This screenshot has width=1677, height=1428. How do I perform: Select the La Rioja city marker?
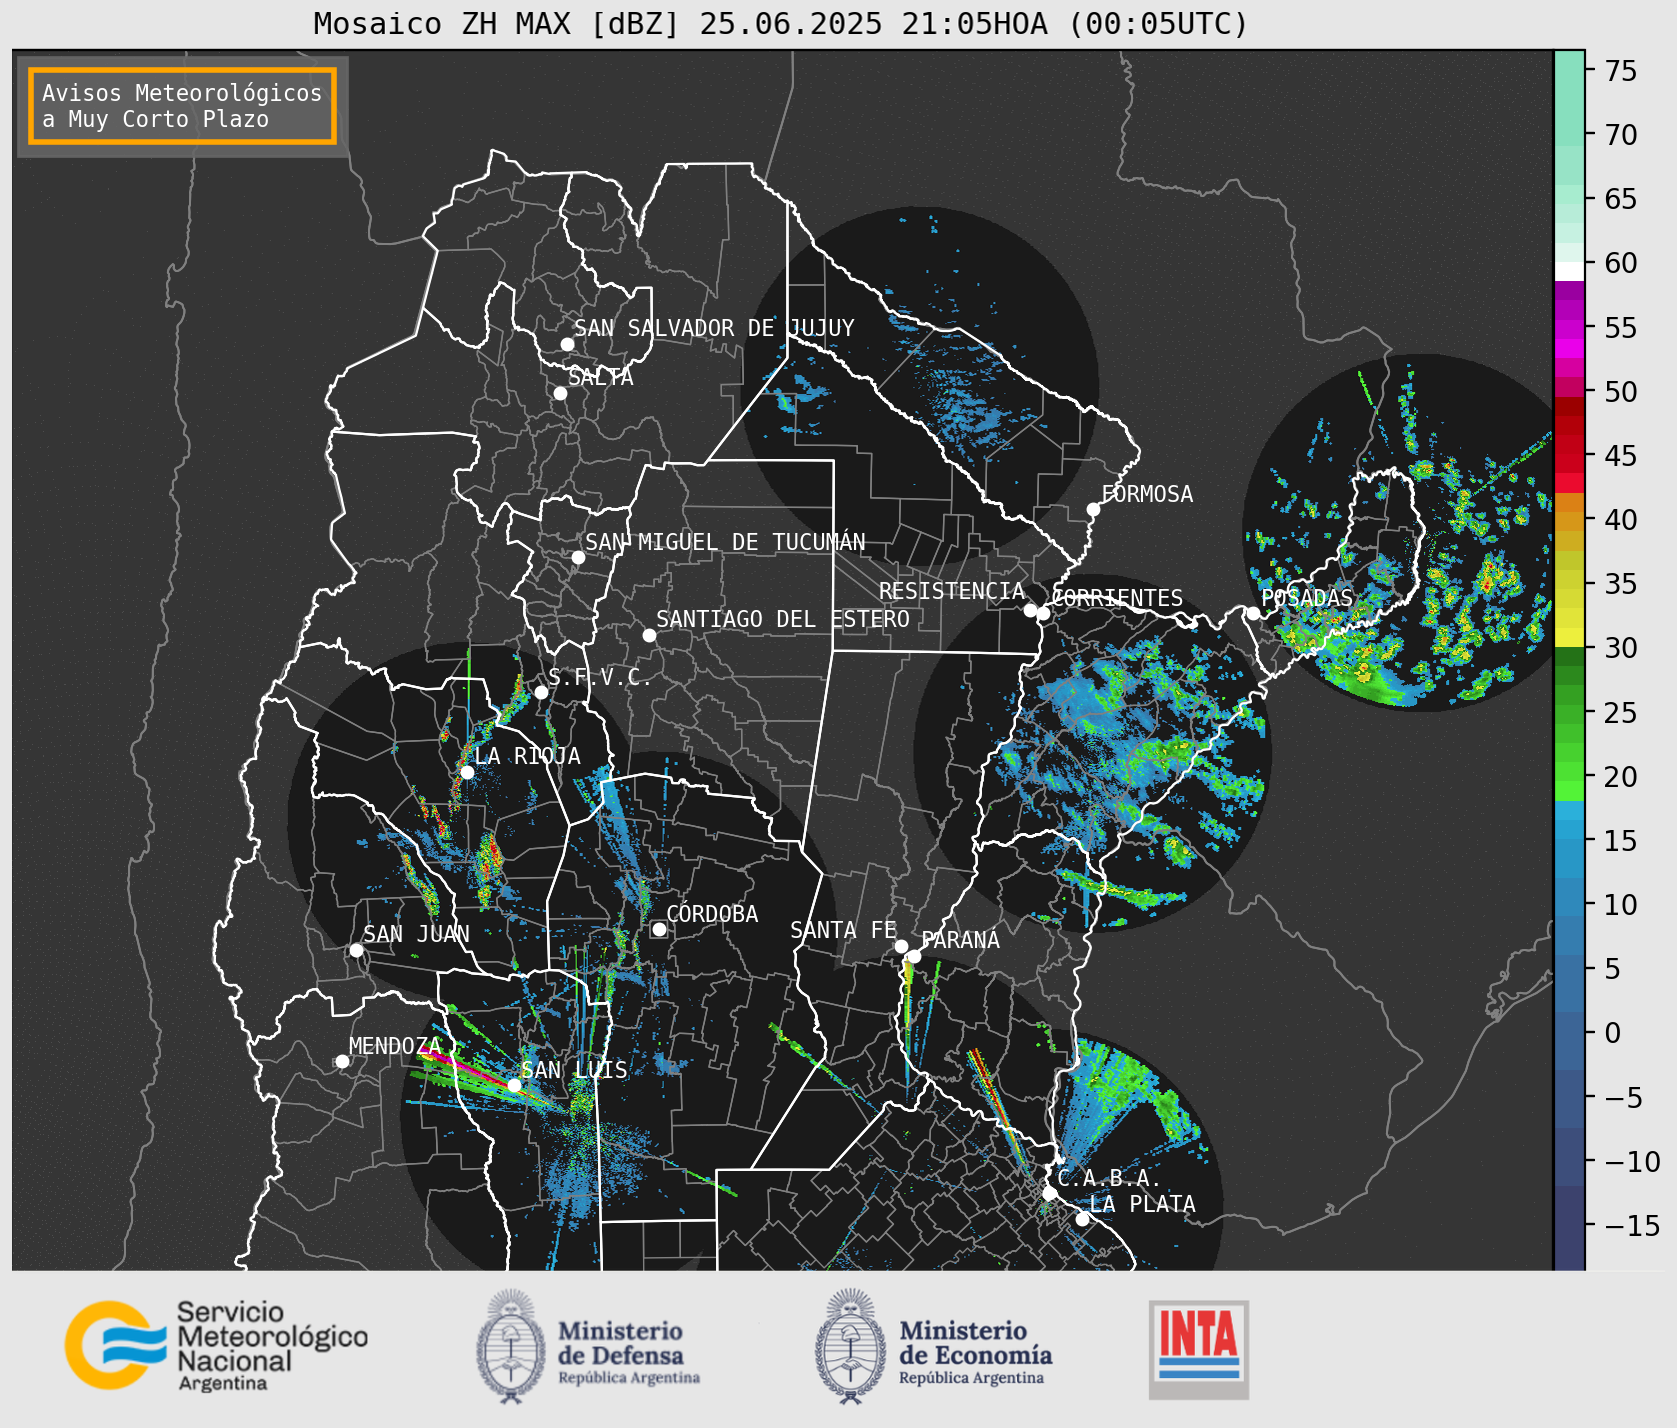(x=467, y=772)
